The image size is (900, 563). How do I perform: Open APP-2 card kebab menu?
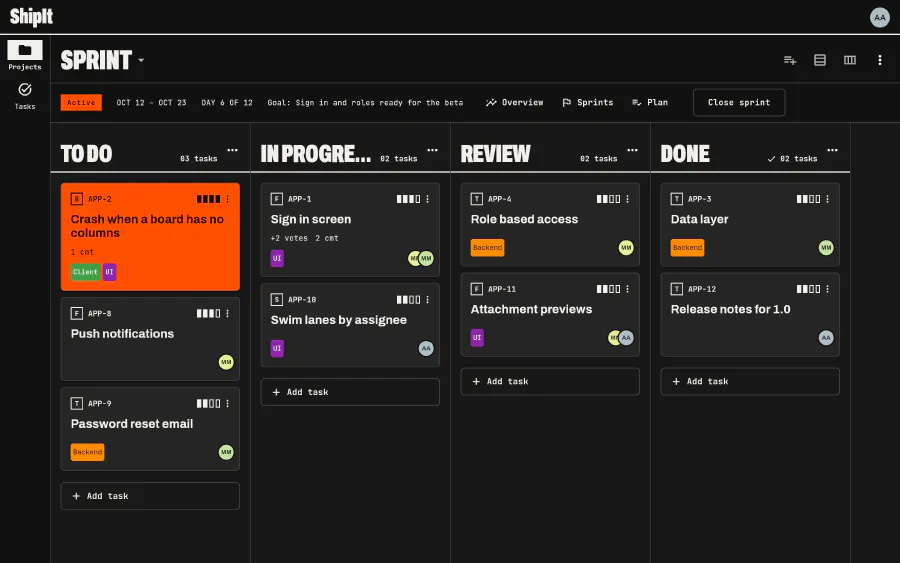228,199
